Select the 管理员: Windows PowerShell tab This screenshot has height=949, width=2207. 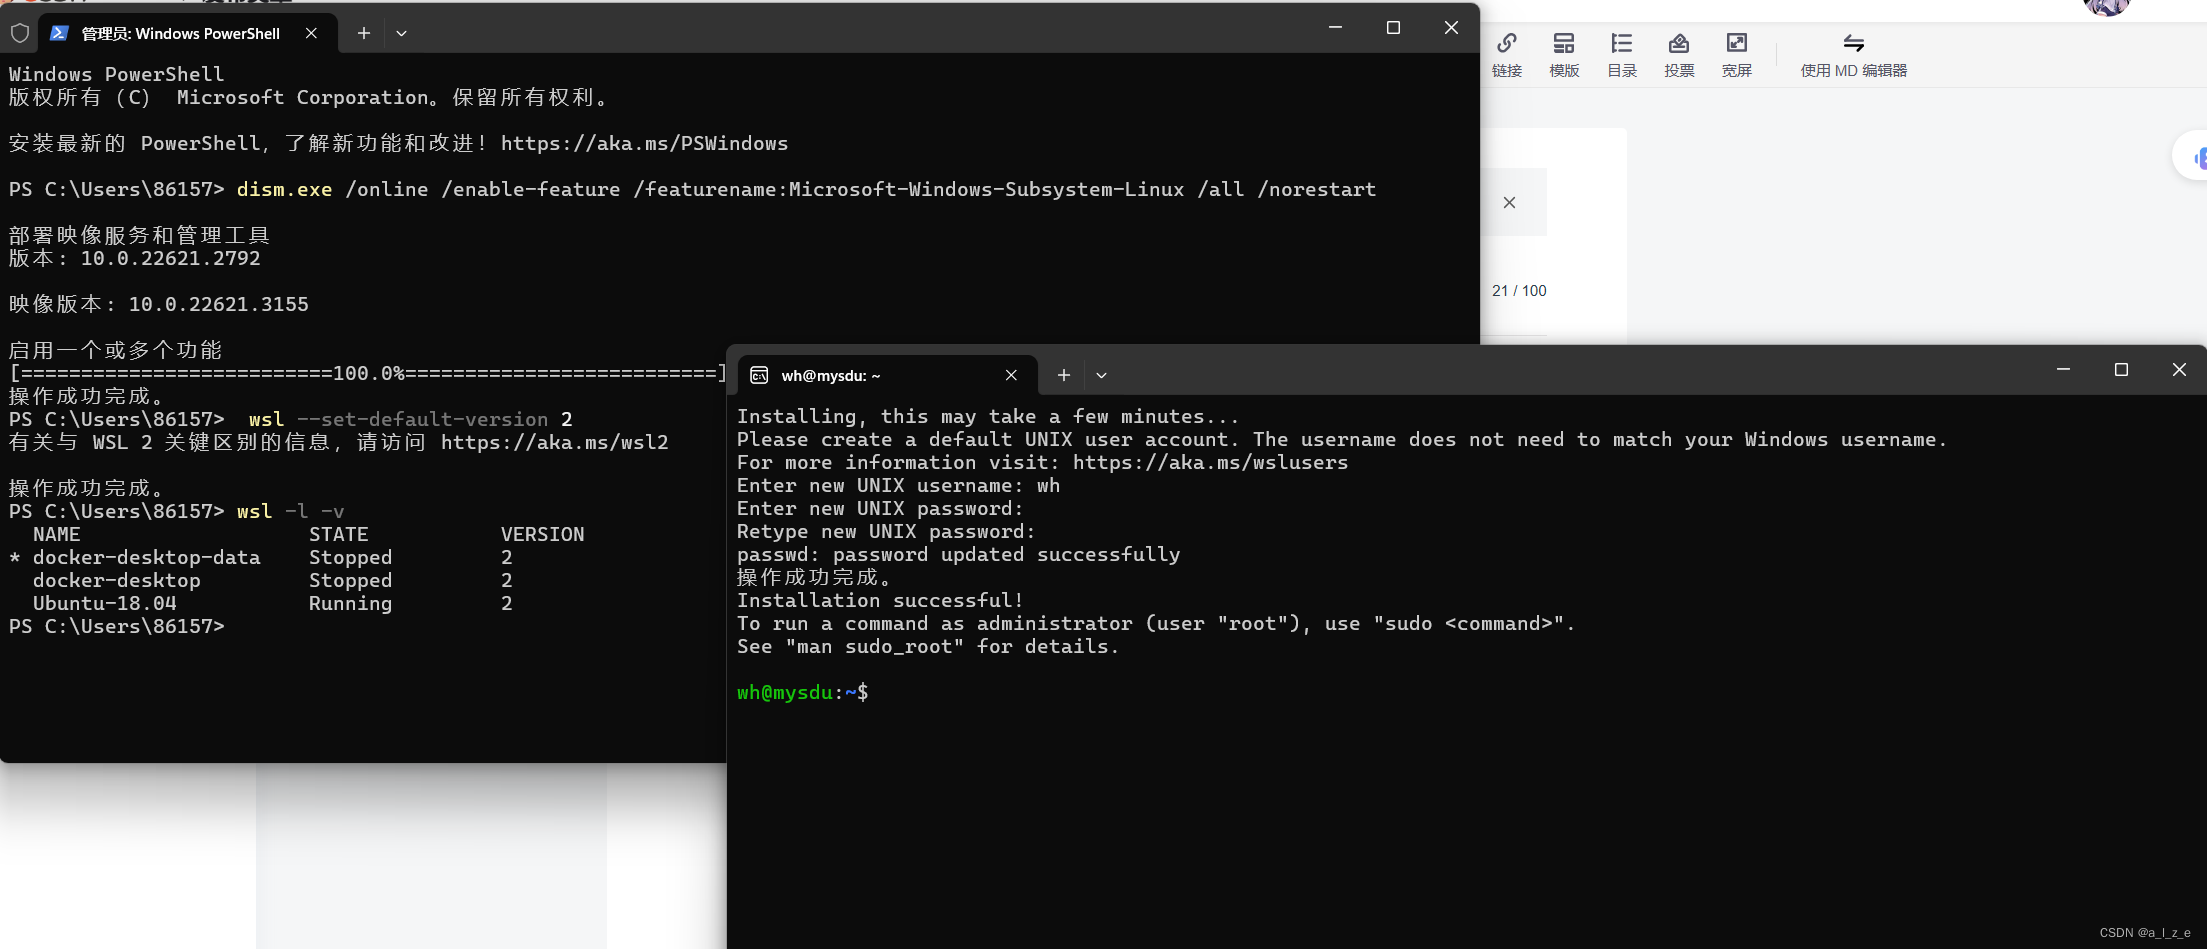pos(180,33)
